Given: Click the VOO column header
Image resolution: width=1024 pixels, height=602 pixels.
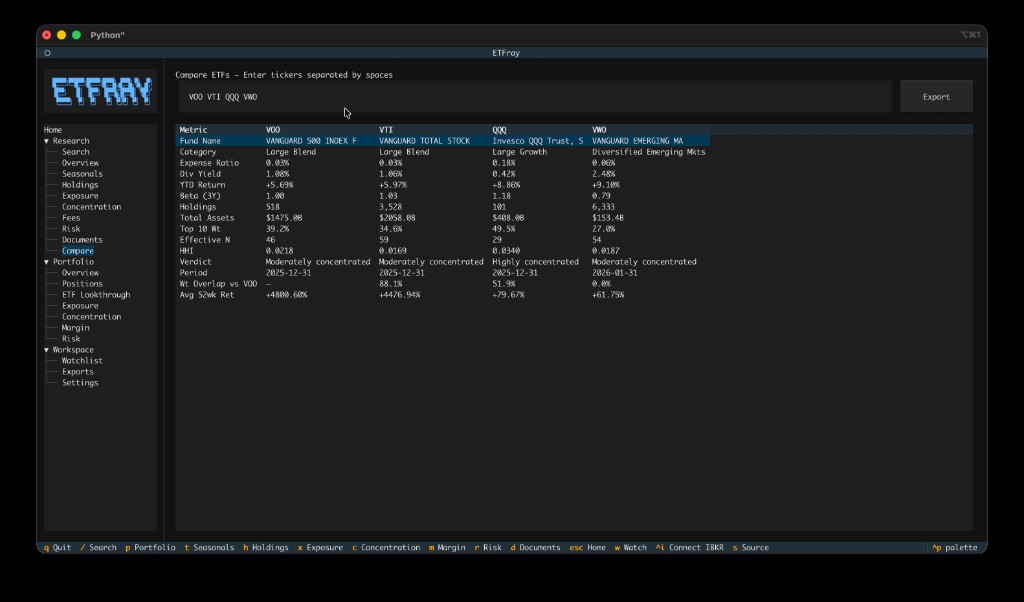Looking at the screenshot, I should click(273, 130).
